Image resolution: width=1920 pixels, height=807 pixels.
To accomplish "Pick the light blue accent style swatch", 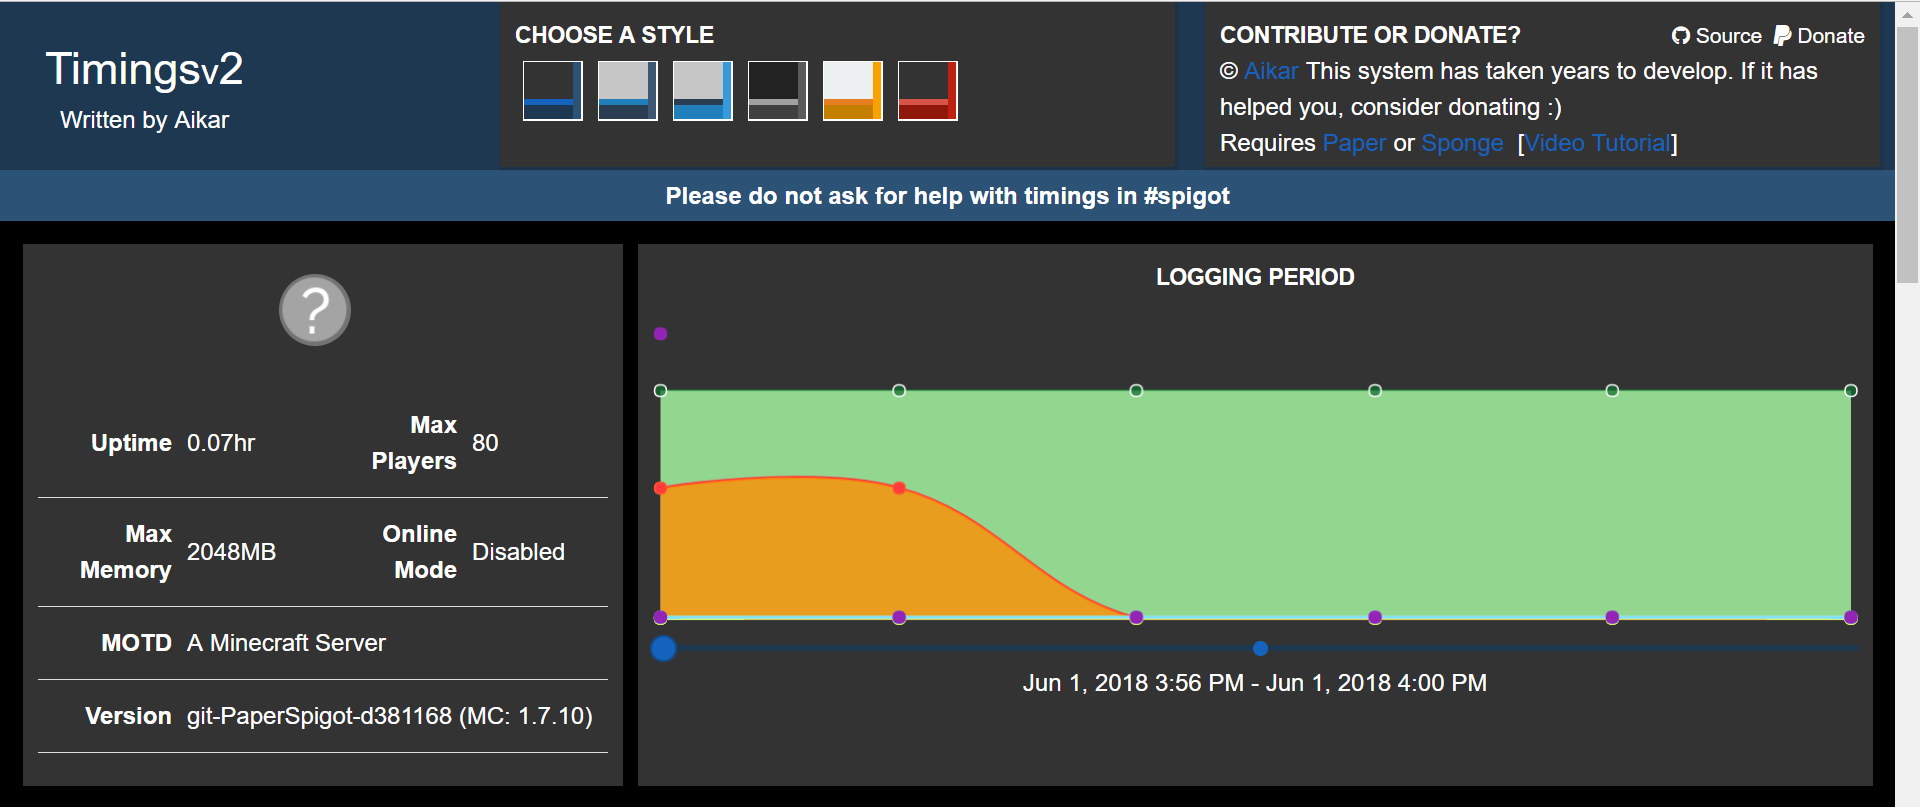I will 702,91.
